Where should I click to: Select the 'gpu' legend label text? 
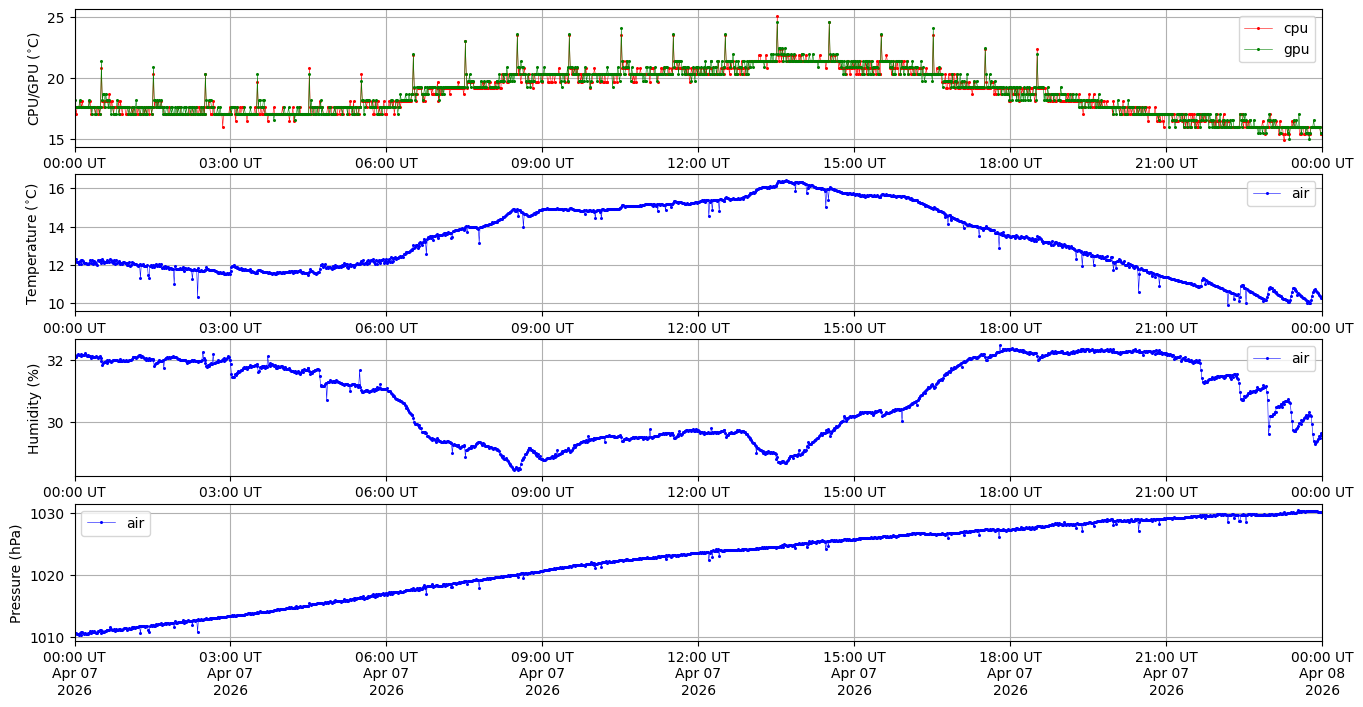pyautogui.click(x=1296, y=49)
